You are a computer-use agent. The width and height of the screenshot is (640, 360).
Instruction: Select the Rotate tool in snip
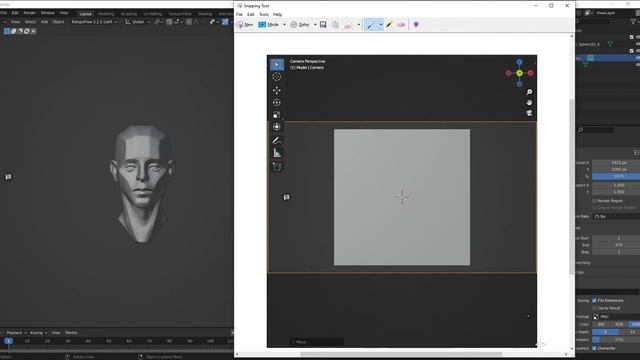pyautogui.click(x=277, y=102)
